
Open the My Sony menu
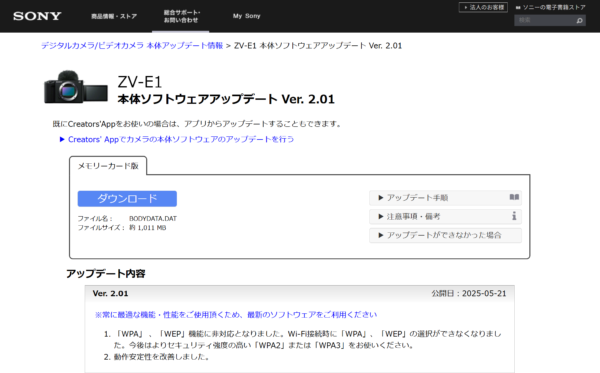[x=246, y=16]
